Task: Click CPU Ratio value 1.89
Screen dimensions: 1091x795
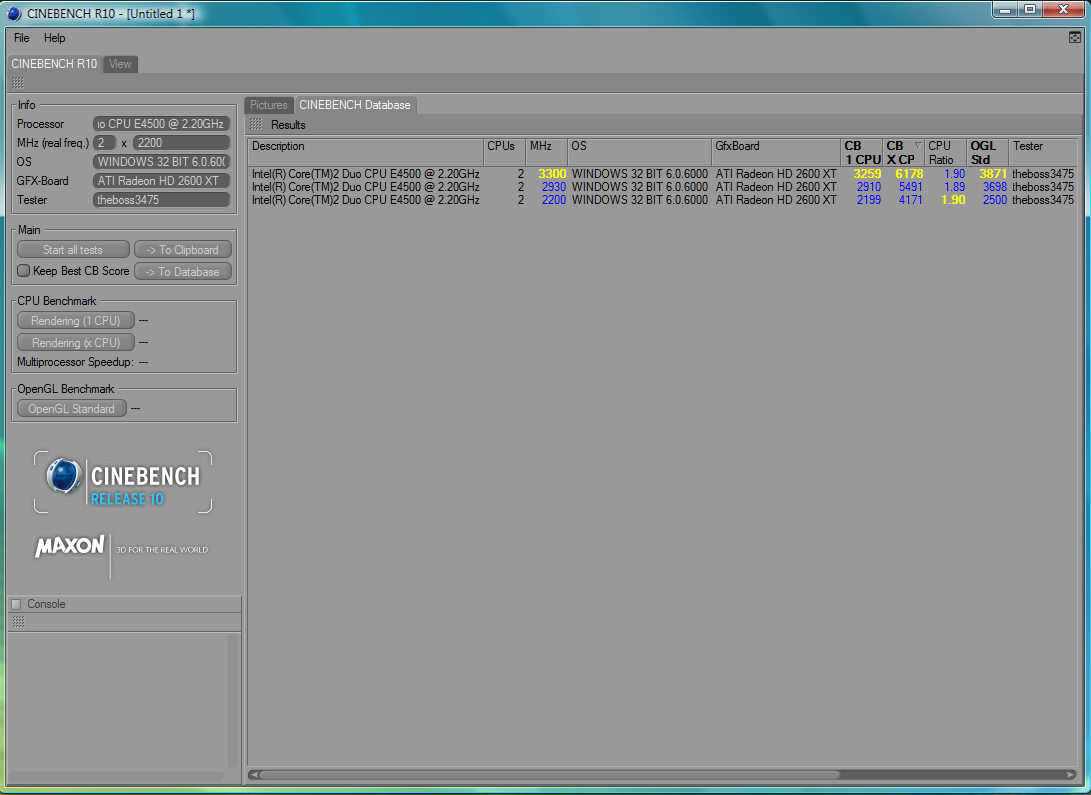Action: click(955, 187)
